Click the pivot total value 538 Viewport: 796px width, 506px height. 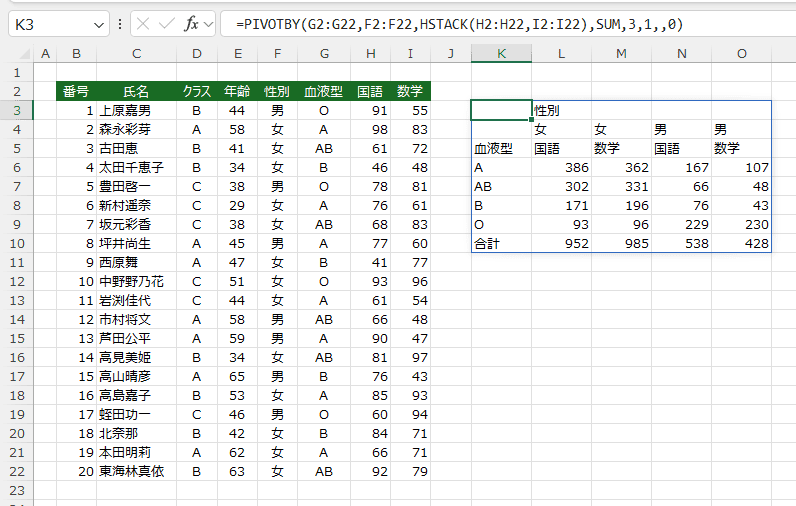682,243
